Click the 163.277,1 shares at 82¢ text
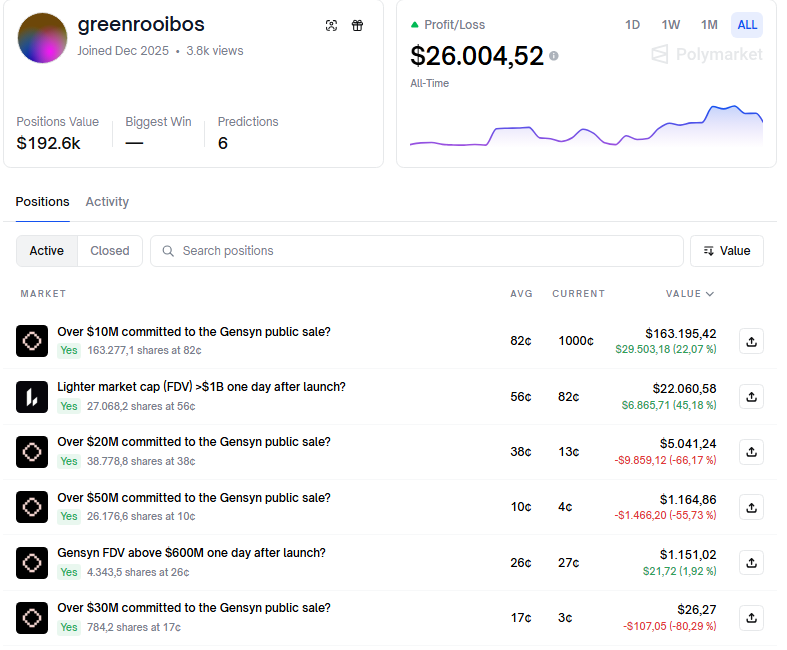Image resolution: width=787 pixels, height=650 pixels. pos(144,350)
